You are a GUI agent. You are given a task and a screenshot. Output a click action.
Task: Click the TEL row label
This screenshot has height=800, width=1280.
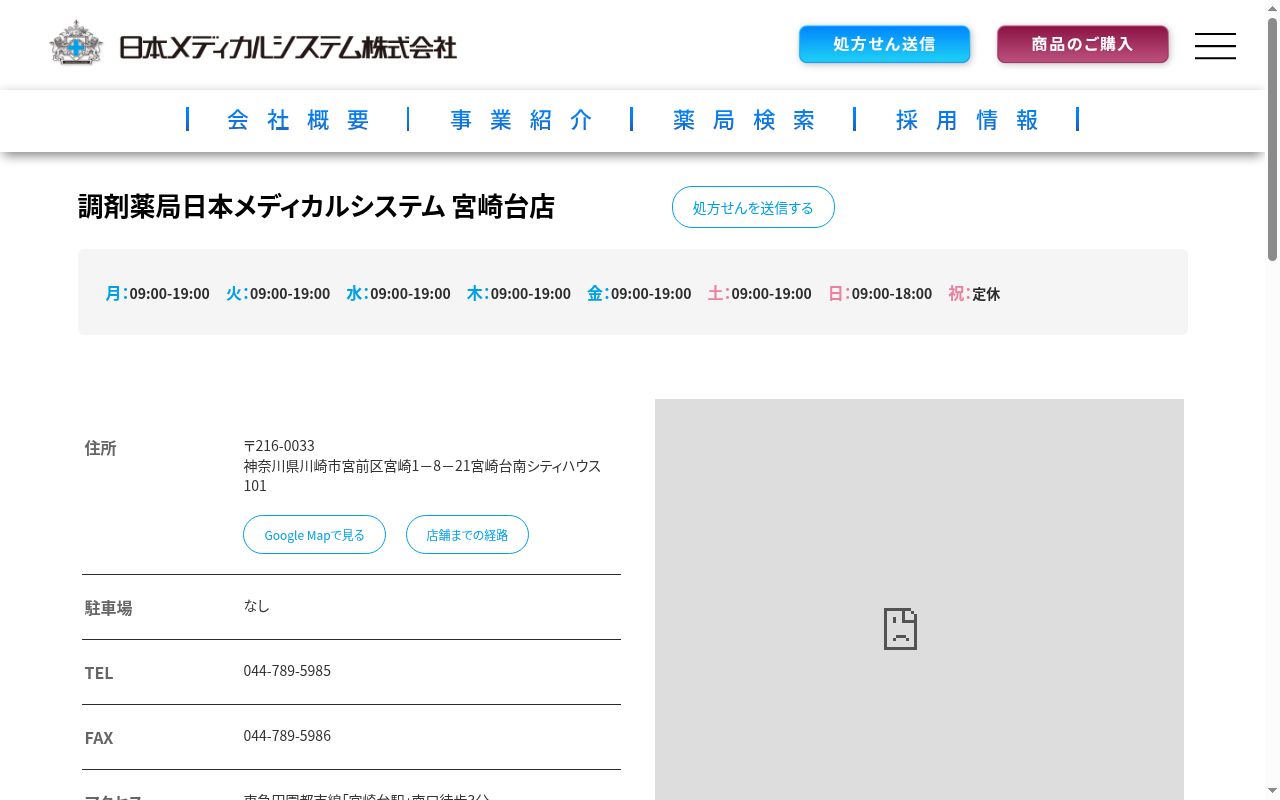99,673
